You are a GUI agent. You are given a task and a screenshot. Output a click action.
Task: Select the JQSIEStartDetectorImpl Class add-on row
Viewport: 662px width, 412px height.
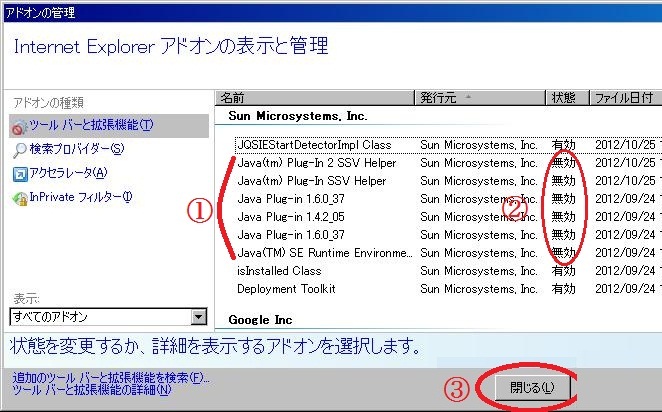(314, 145)
